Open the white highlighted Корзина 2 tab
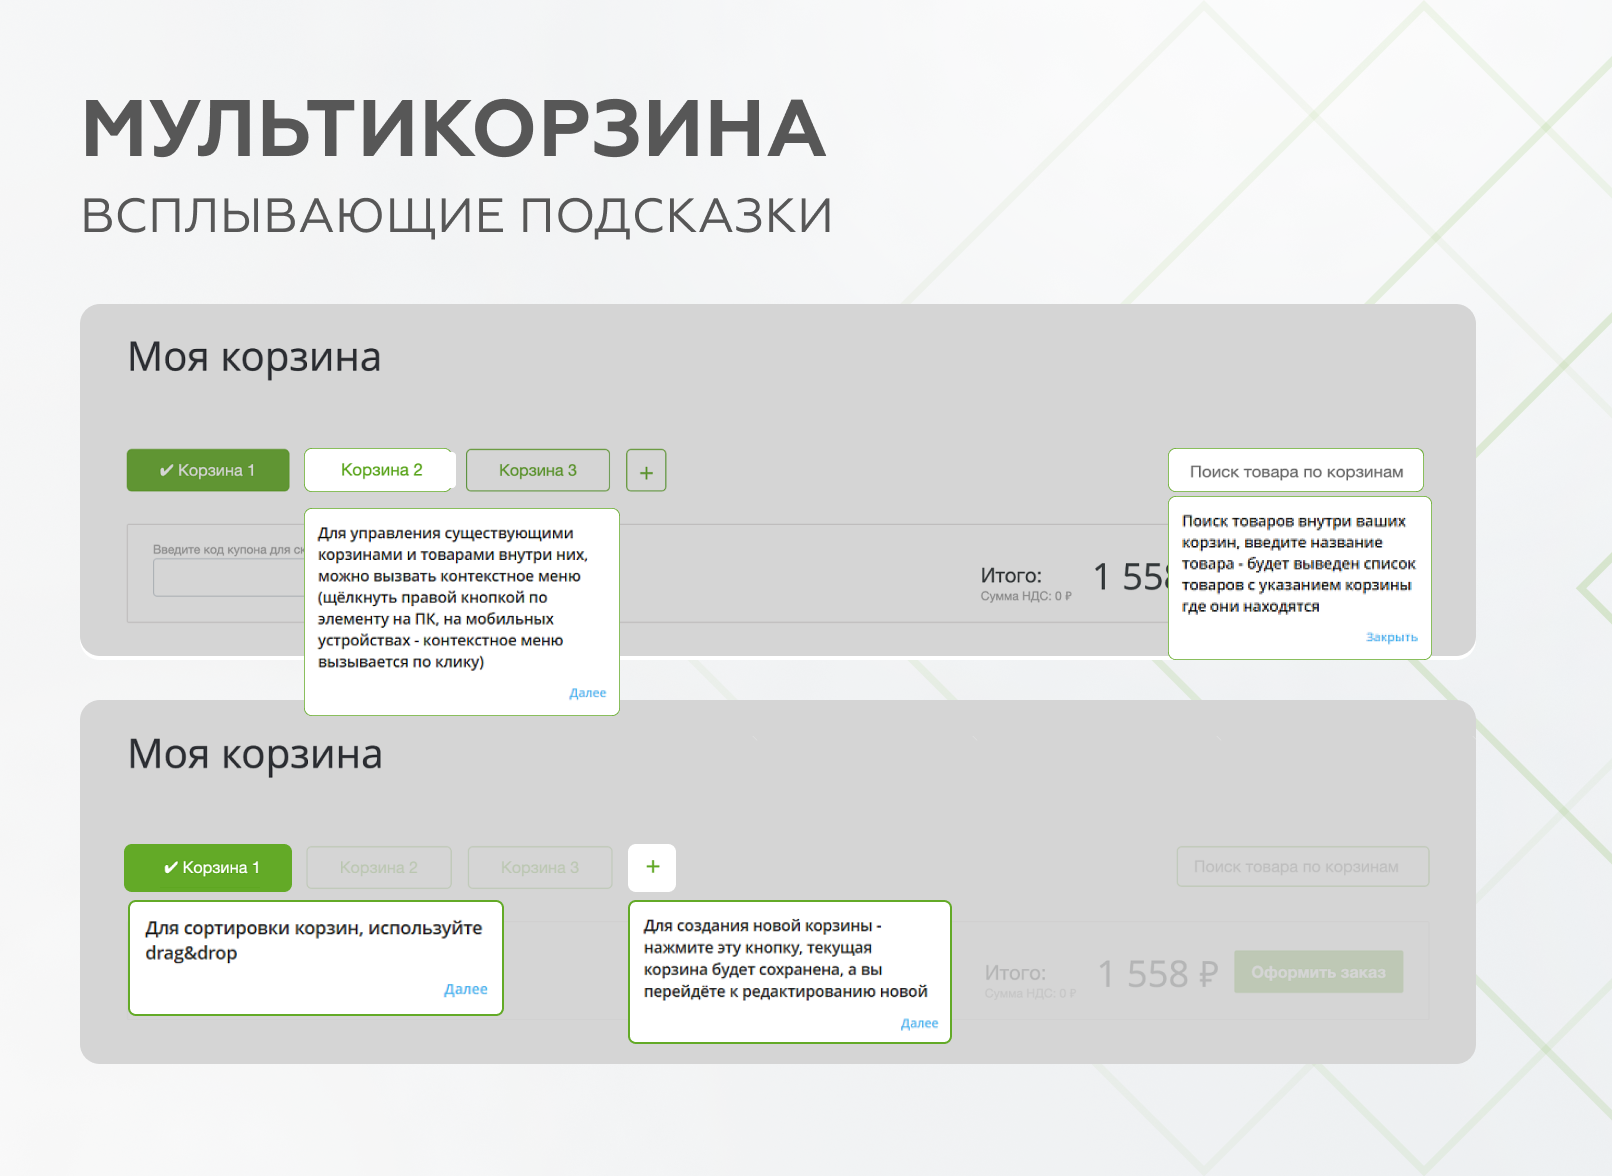 coord(380,470)
